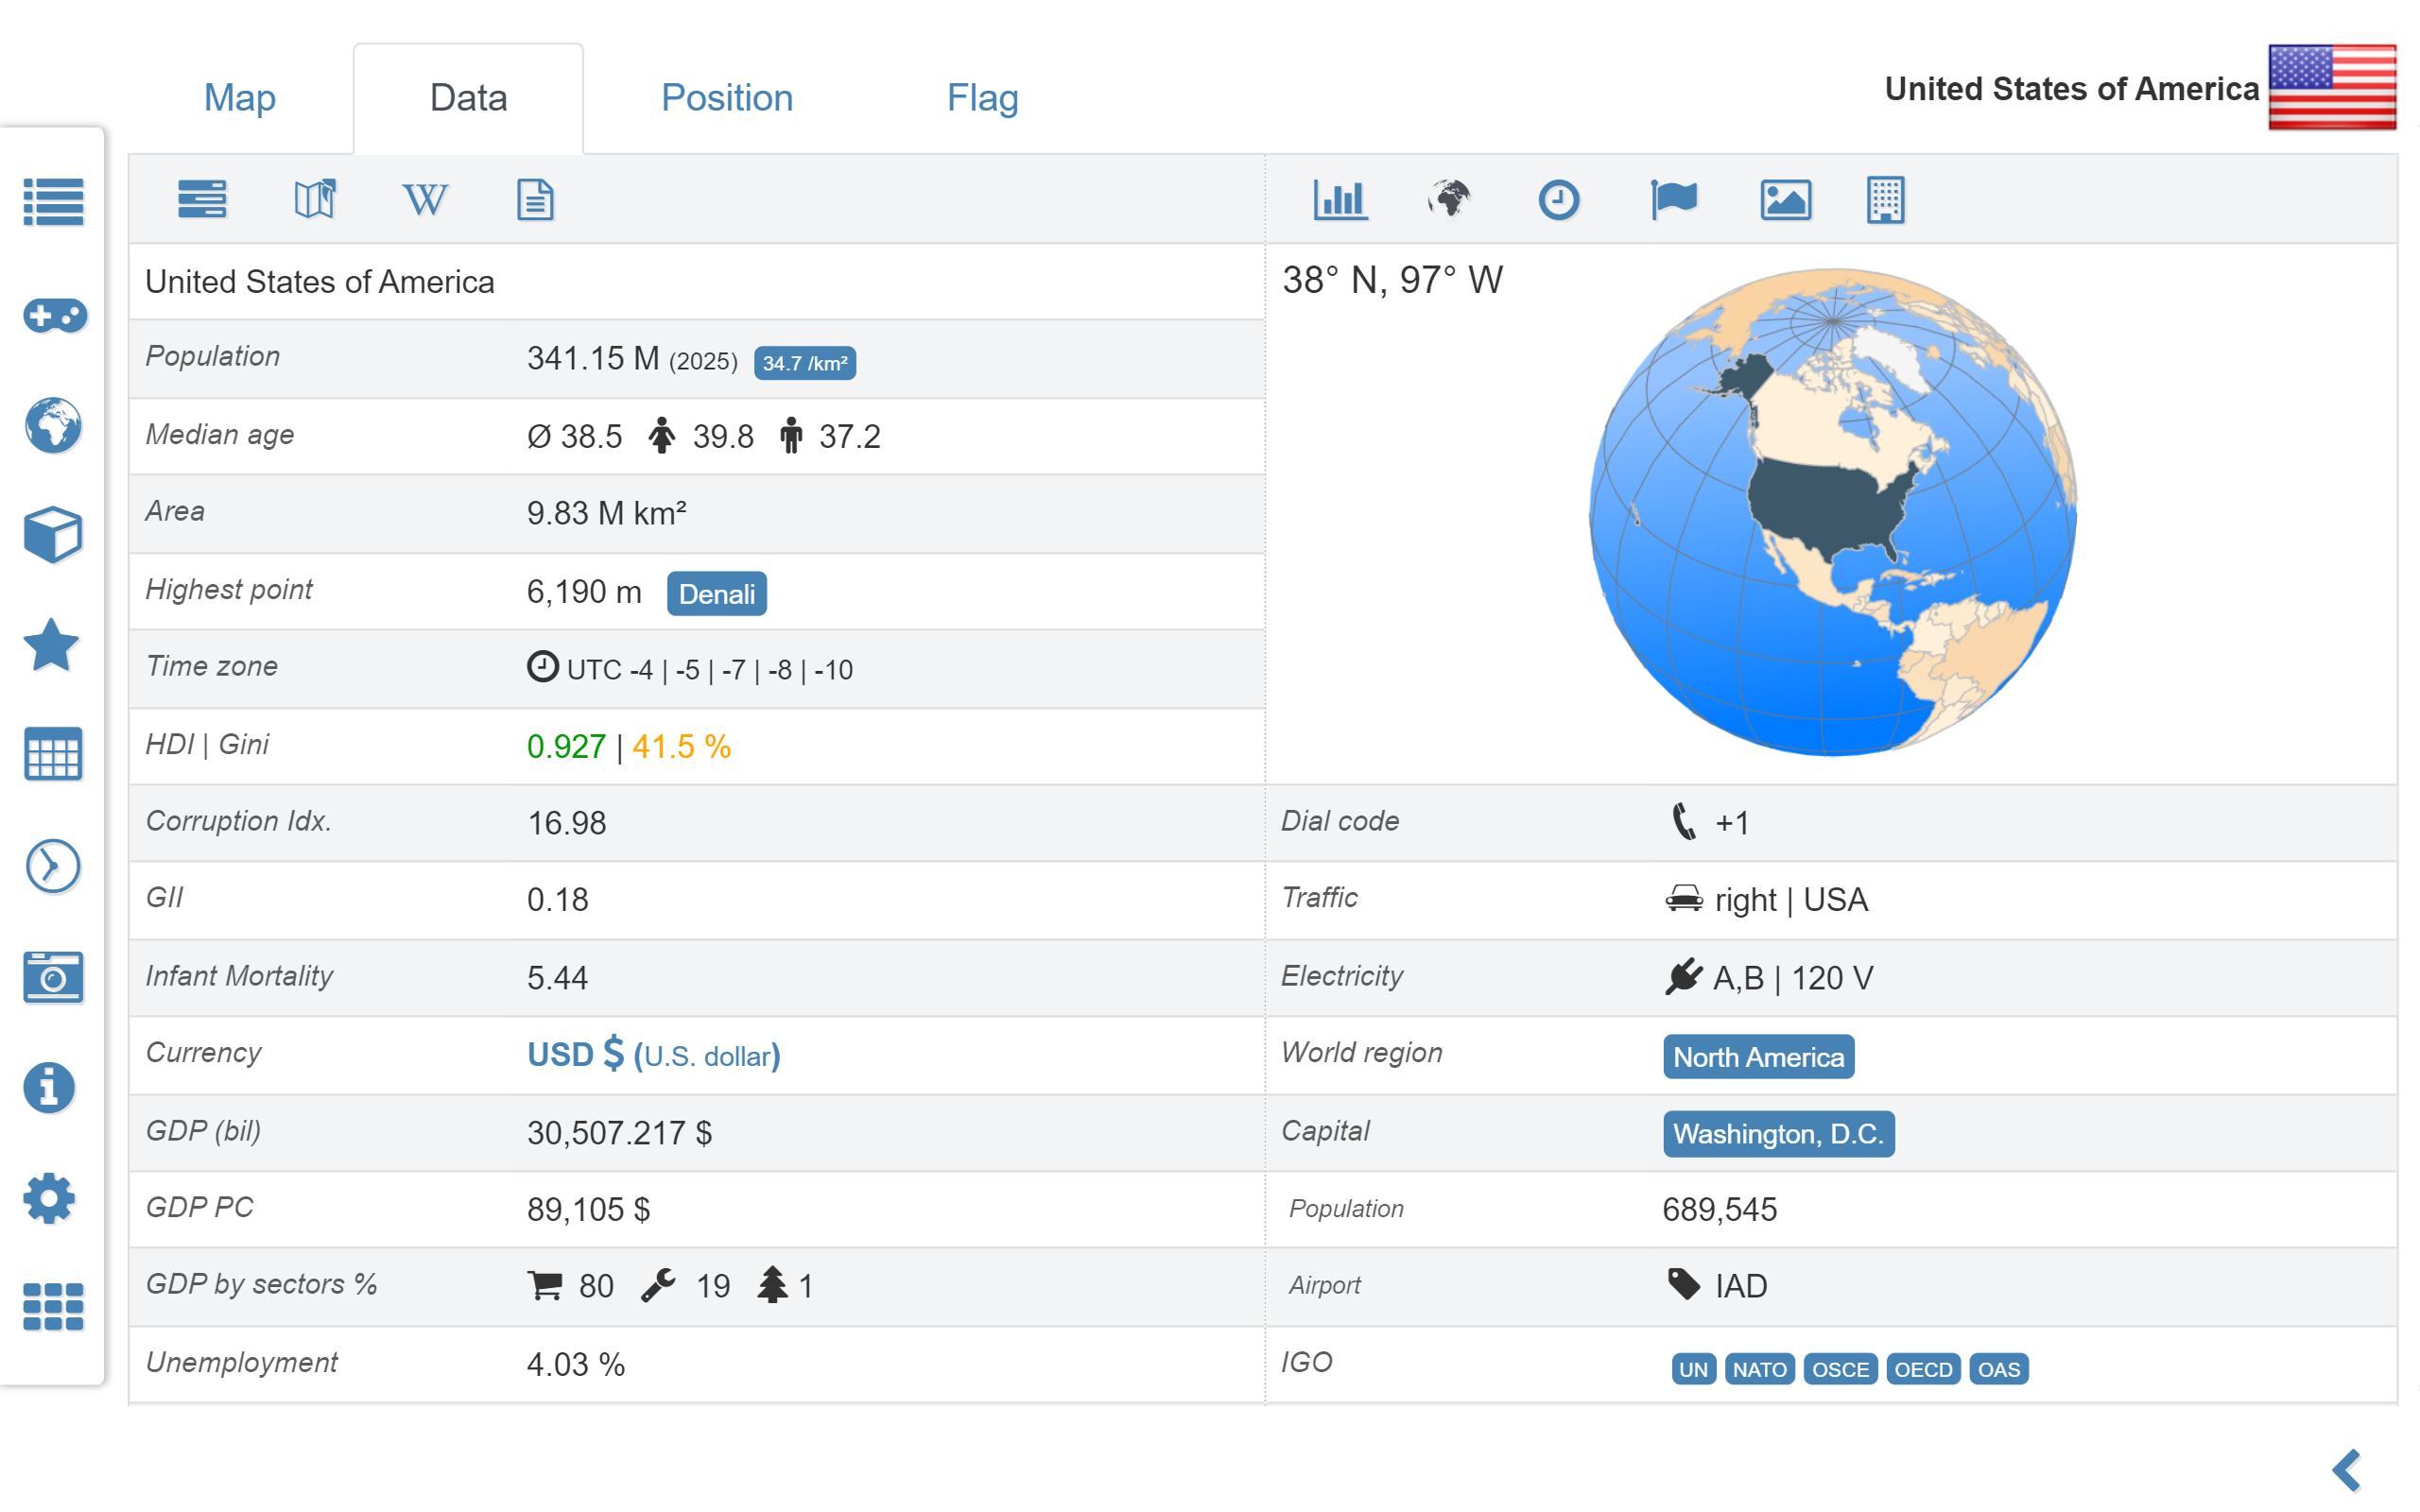The width and height of the screenshot is (2420, 1512).
Task: Click the globe showing USA location
Action: point(1832,512)
